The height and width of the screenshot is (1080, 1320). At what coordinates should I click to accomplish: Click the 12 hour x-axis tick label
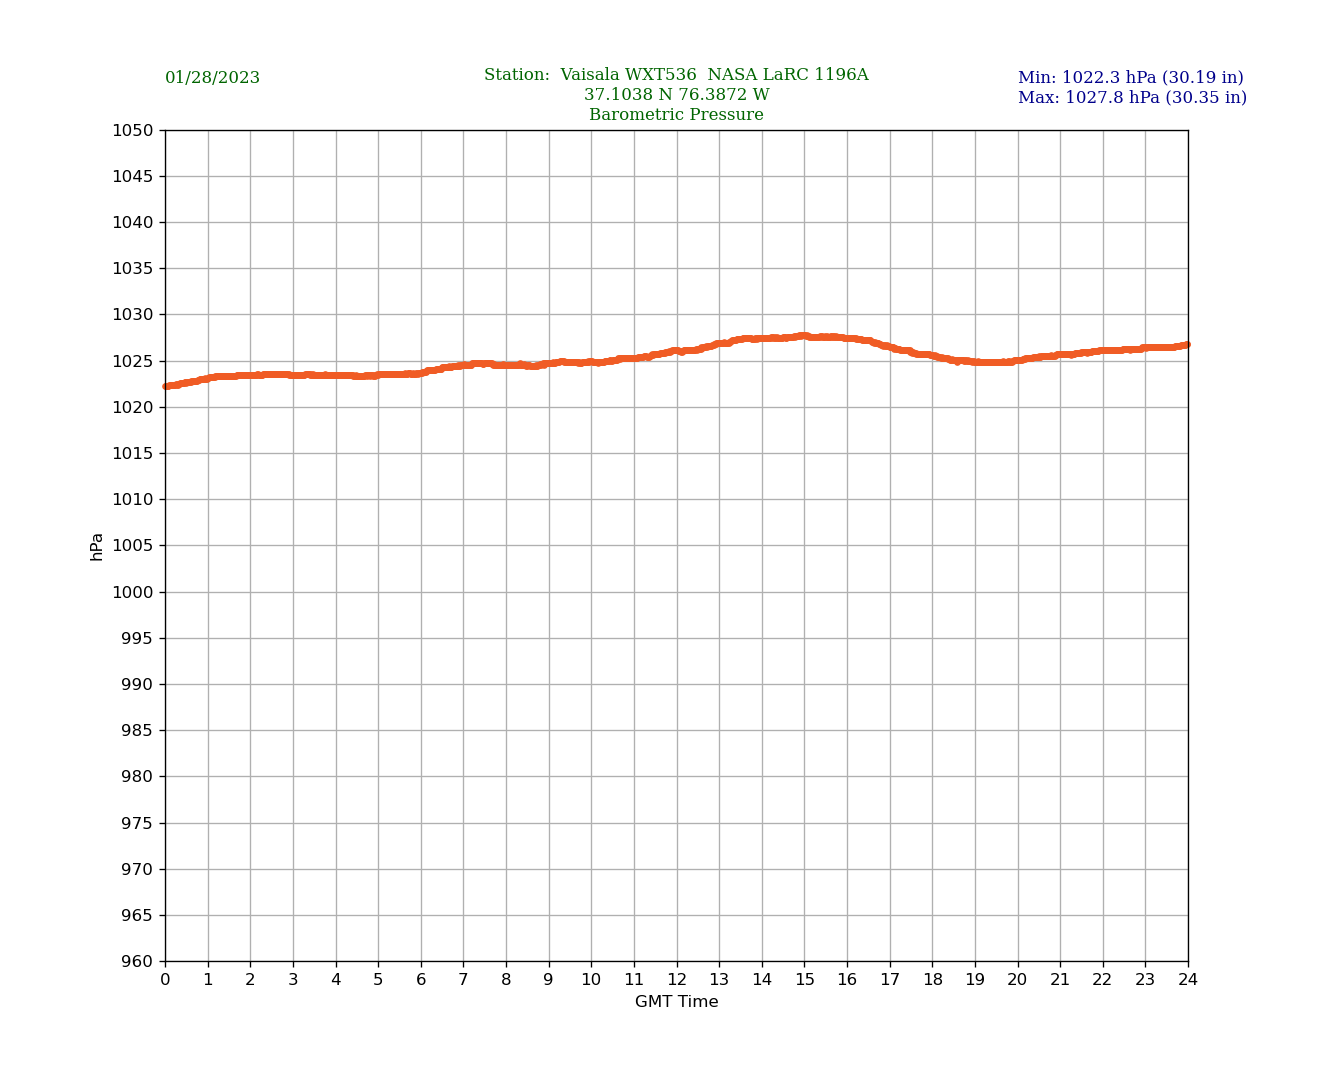pyautogui.click(x=677, y=980)
